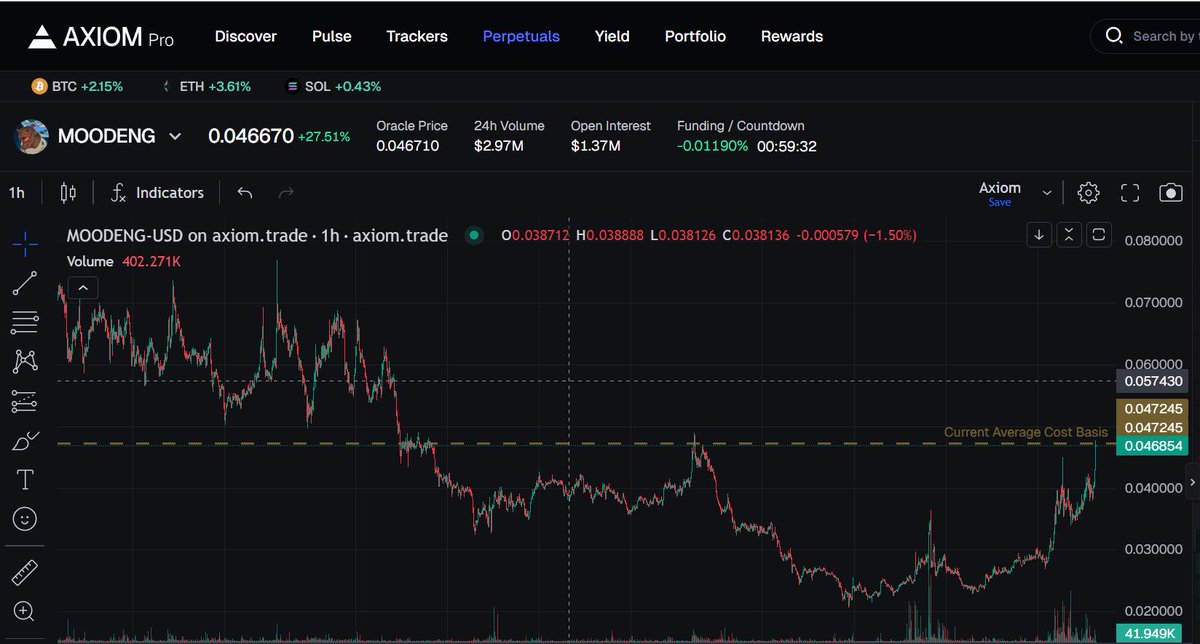The height and width of the screenshot is (644, 1200).
Task: Click the Axiom Pro logo
Action: click(x=100, y=37)
